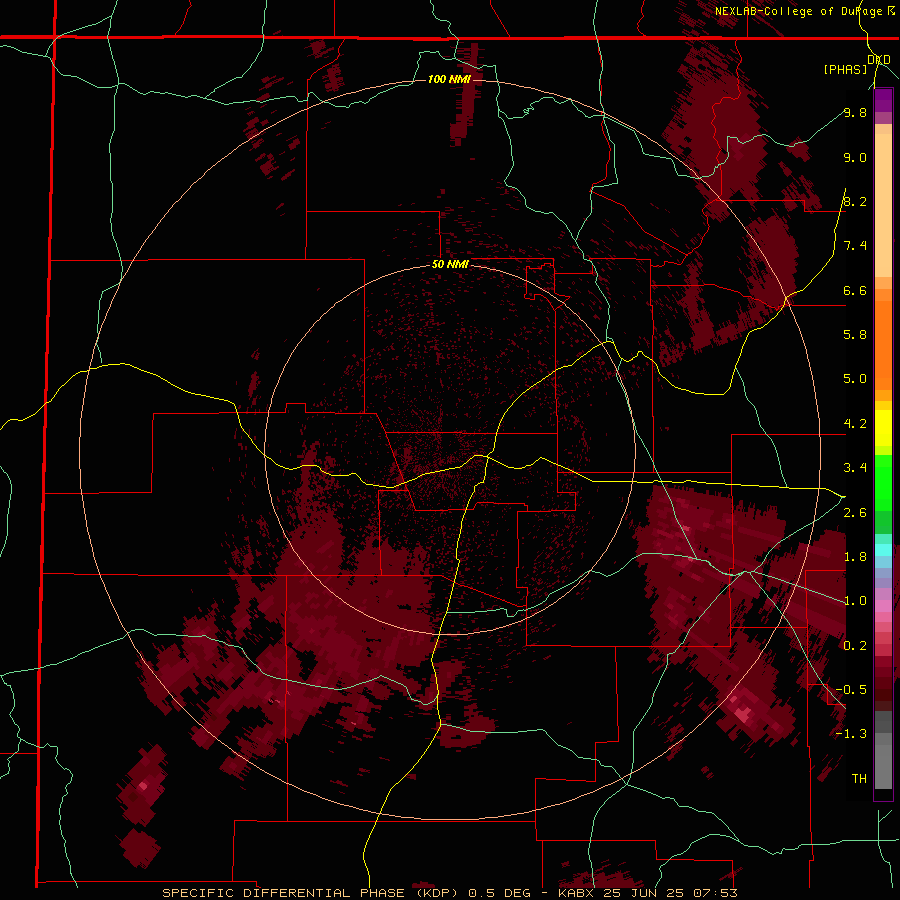Click the 2.6 scale value
The width and height of the screenshot is (900, 900).
[855, 513]
